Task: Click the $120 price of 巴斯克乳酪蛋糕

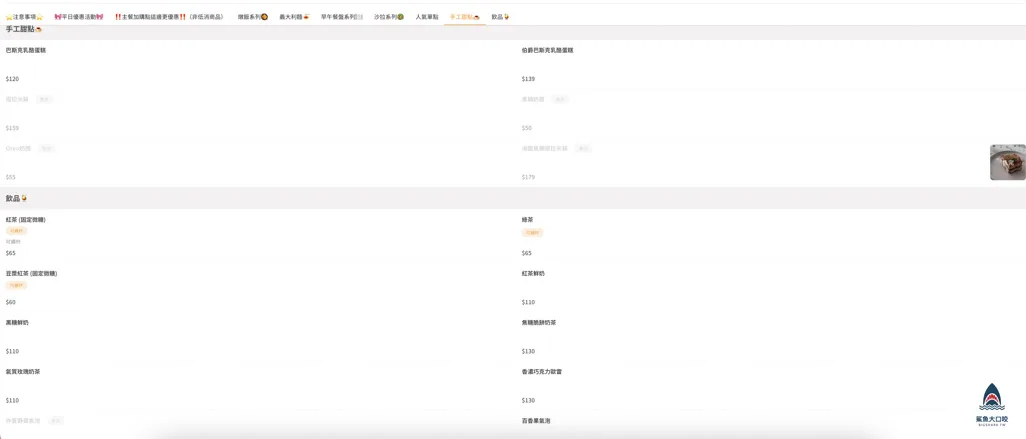Action: (x=12, y=79)
